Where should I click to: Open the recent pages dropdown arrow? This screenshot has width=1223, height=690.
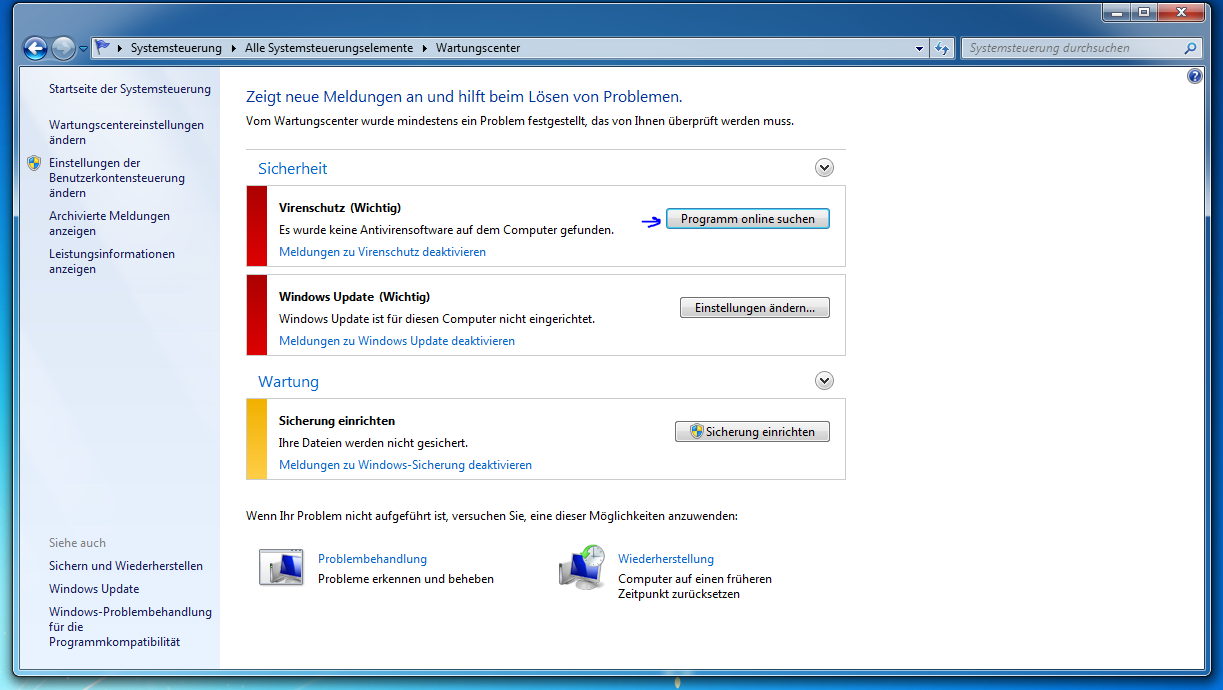tap(83, 48)
